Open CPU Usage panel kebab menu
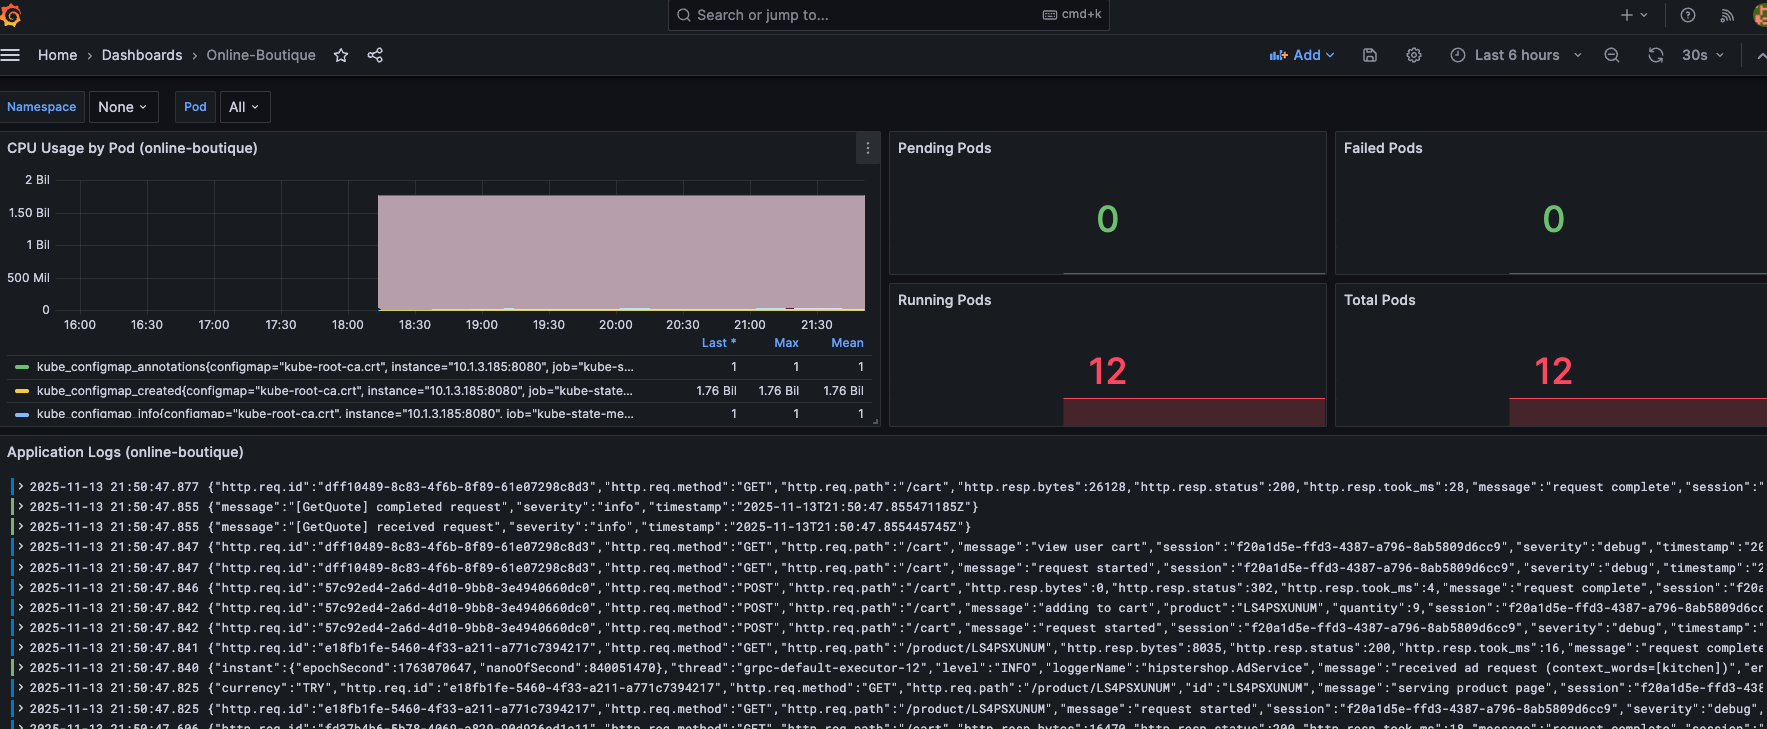The image size is (1767, 729). (868, 148)
